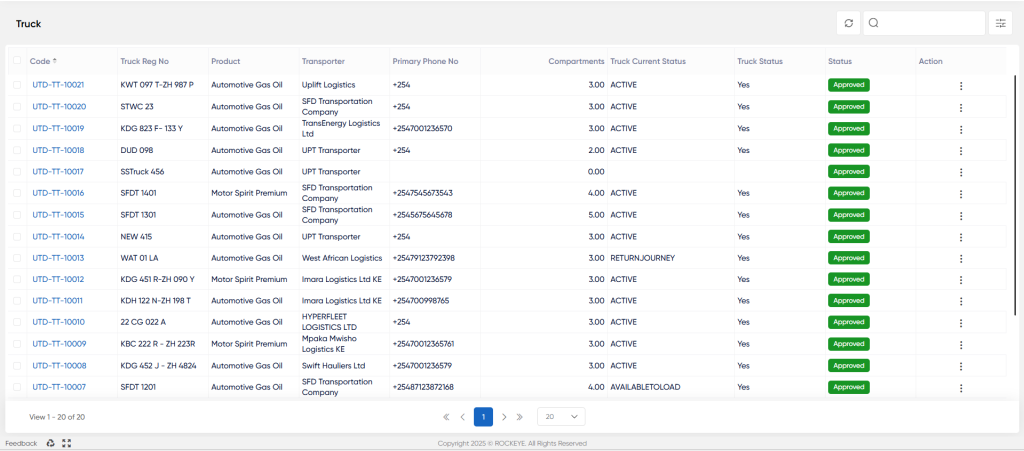Screen dimensions: 1024x451
Task: Click the Product column header
Action: click(226, 61)
